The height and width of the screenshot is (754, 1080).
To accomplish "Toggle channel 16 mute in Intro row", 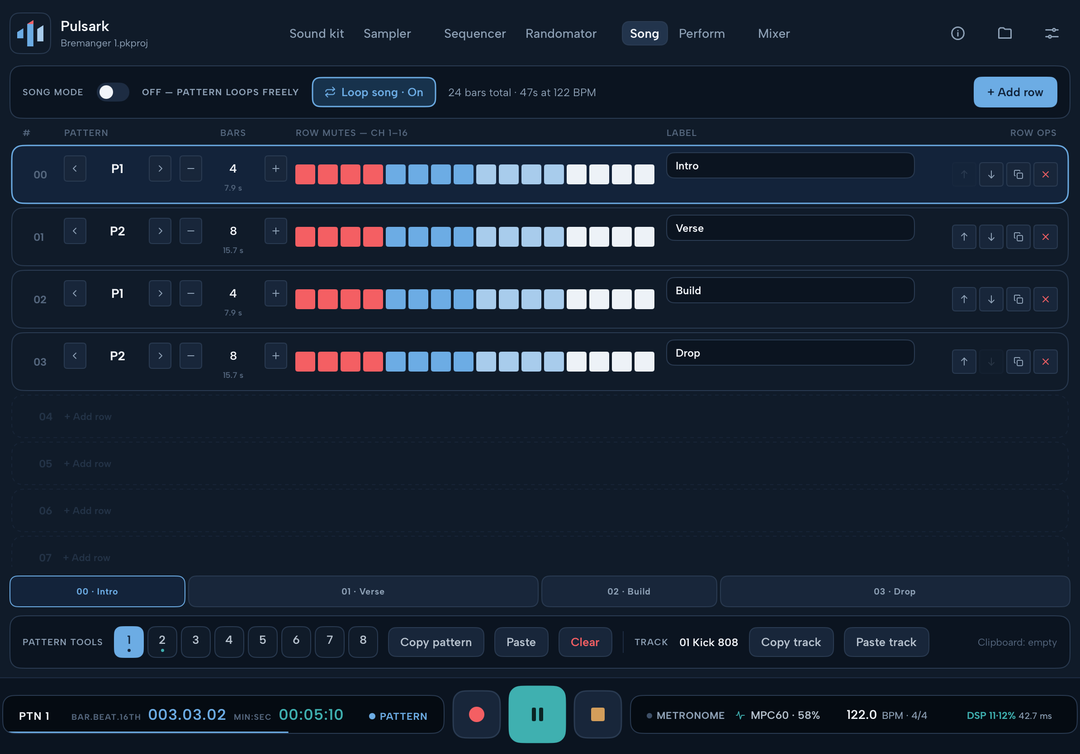I will 644,174.
